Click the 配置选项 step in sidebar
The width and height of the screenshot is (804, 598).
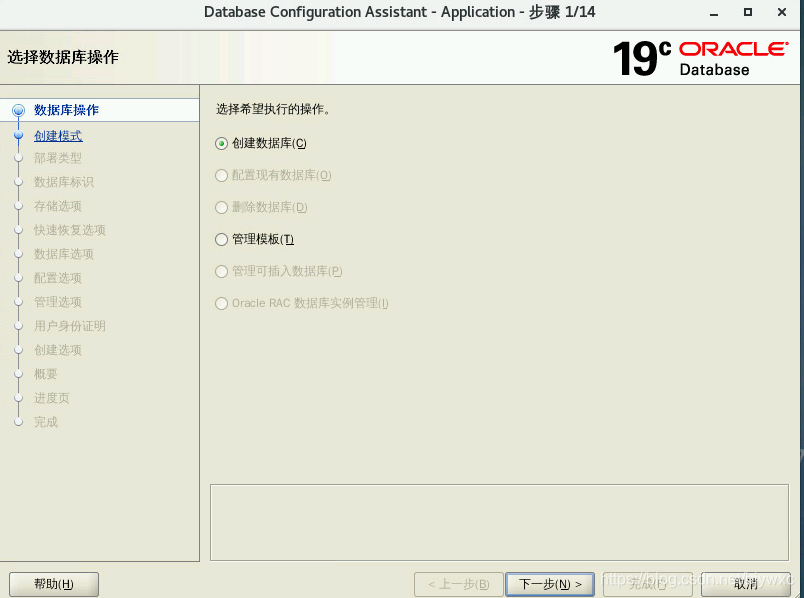(x=57, y=278)
